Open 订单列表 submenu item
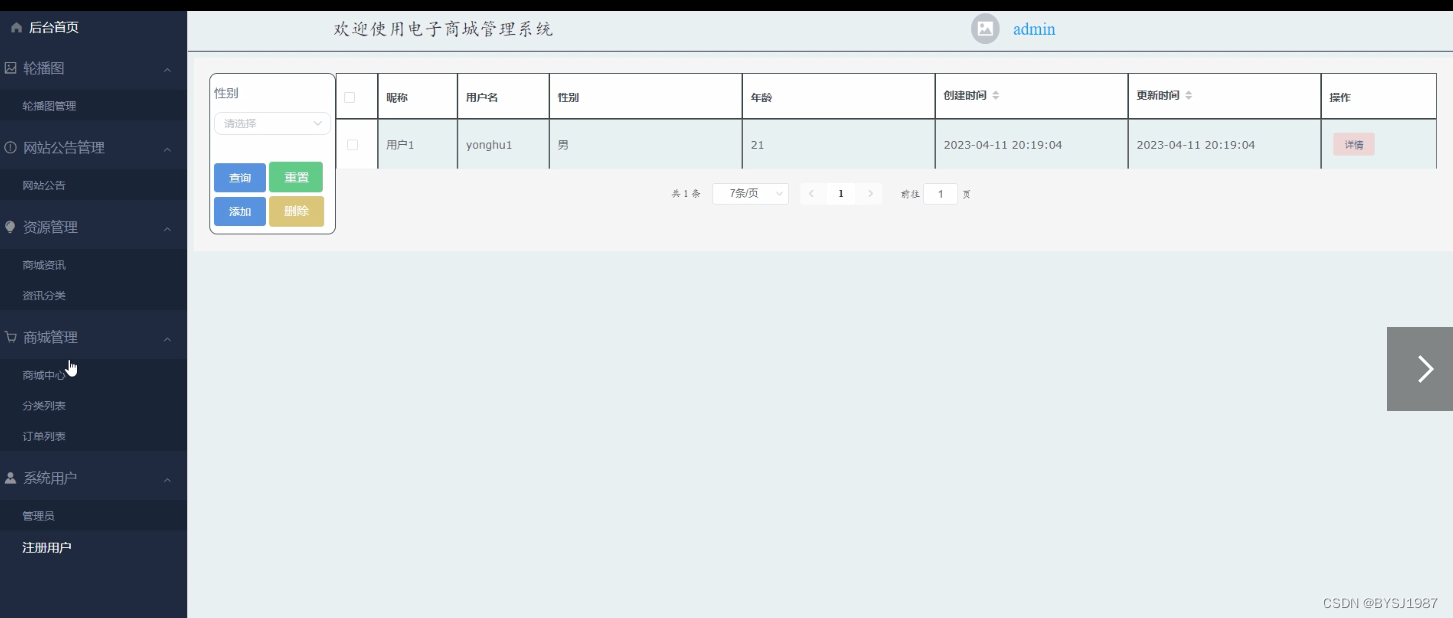The height and width of the screenshot is (618, 1453). 44,437
